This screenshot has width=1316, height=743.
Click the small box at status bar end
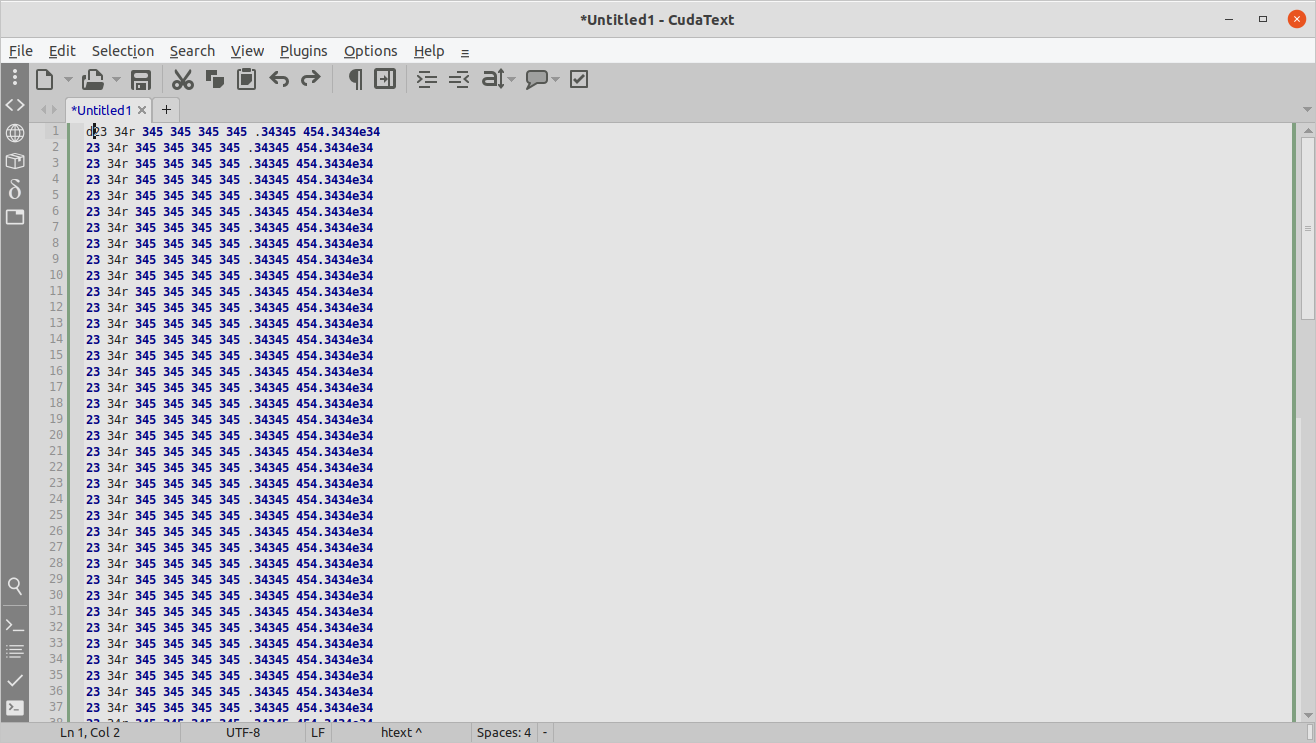click(x=1310, y=732)
